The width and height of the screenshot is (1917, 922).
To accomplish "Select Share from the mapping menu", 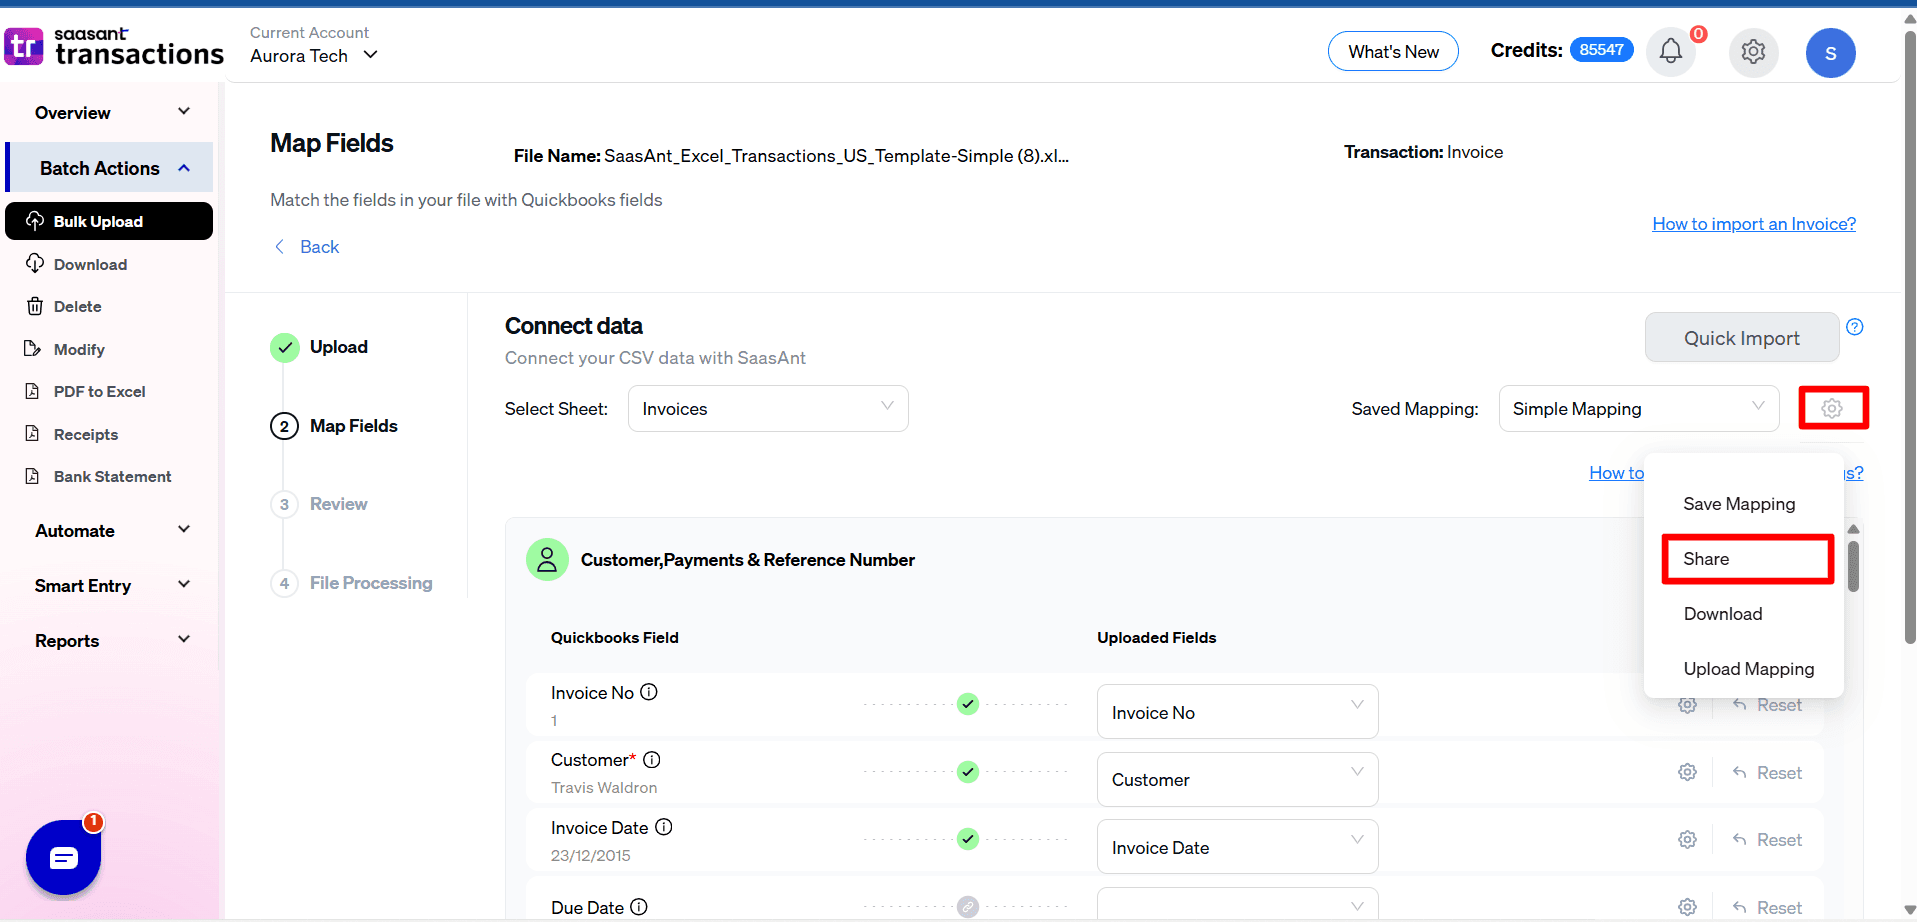I will point(1746,559).
